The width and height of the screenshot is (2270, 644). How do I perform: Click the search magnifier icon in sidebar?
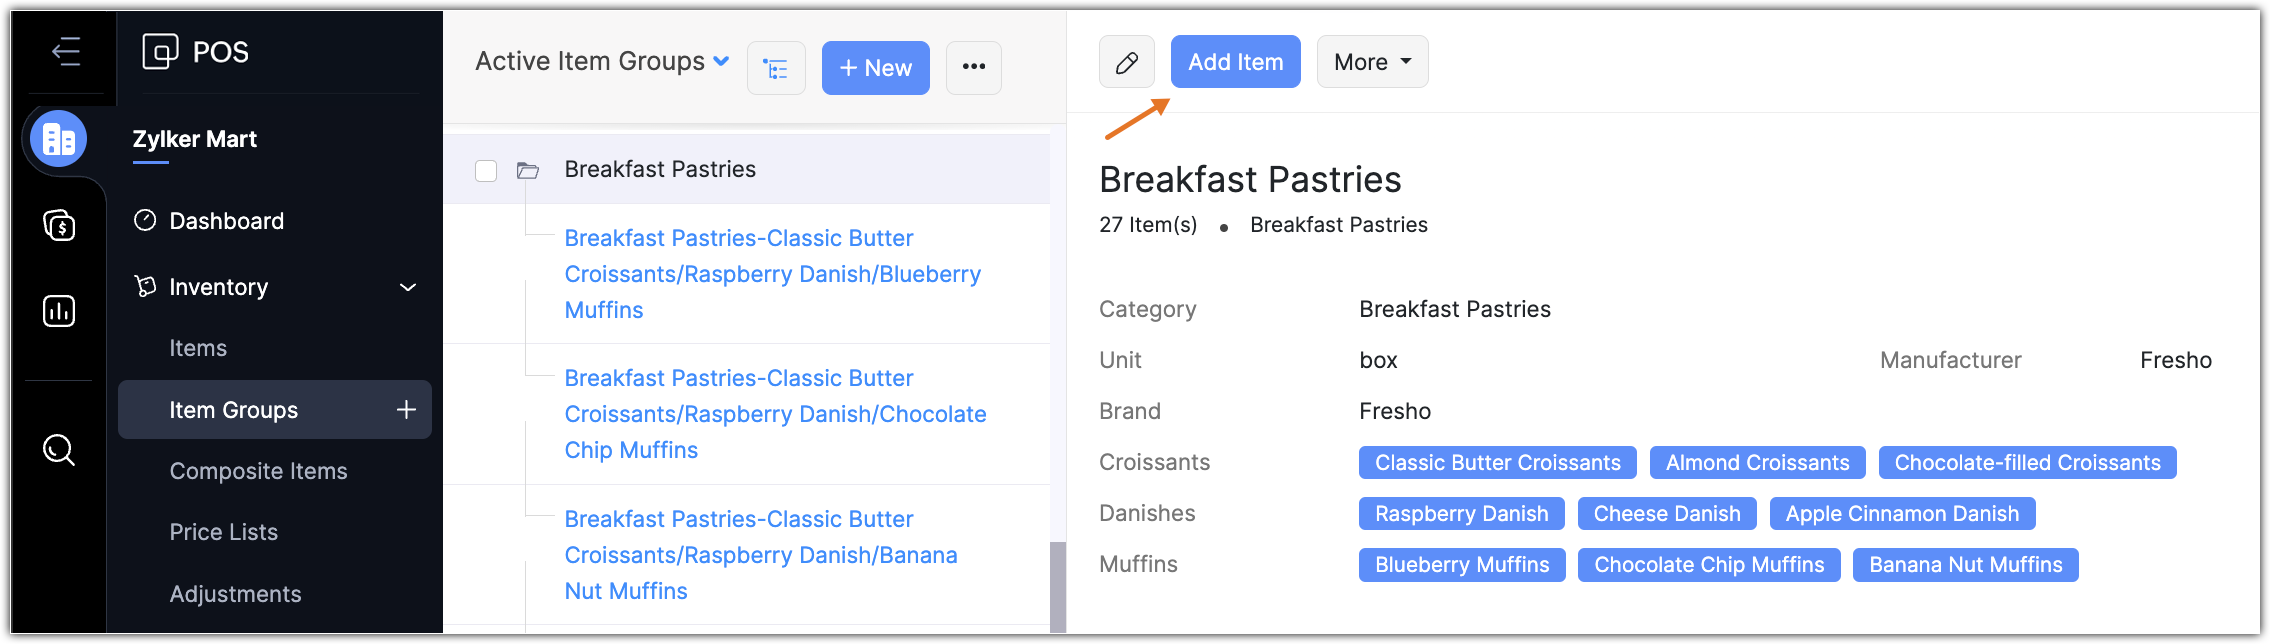[59, 450]
